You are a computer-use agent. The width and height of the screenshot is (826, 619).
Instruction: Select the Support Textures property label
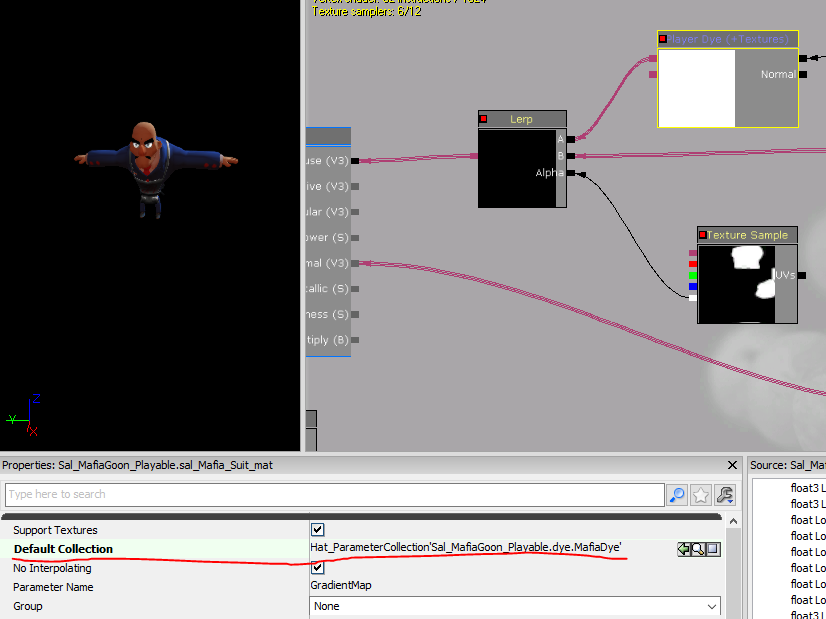55,530
